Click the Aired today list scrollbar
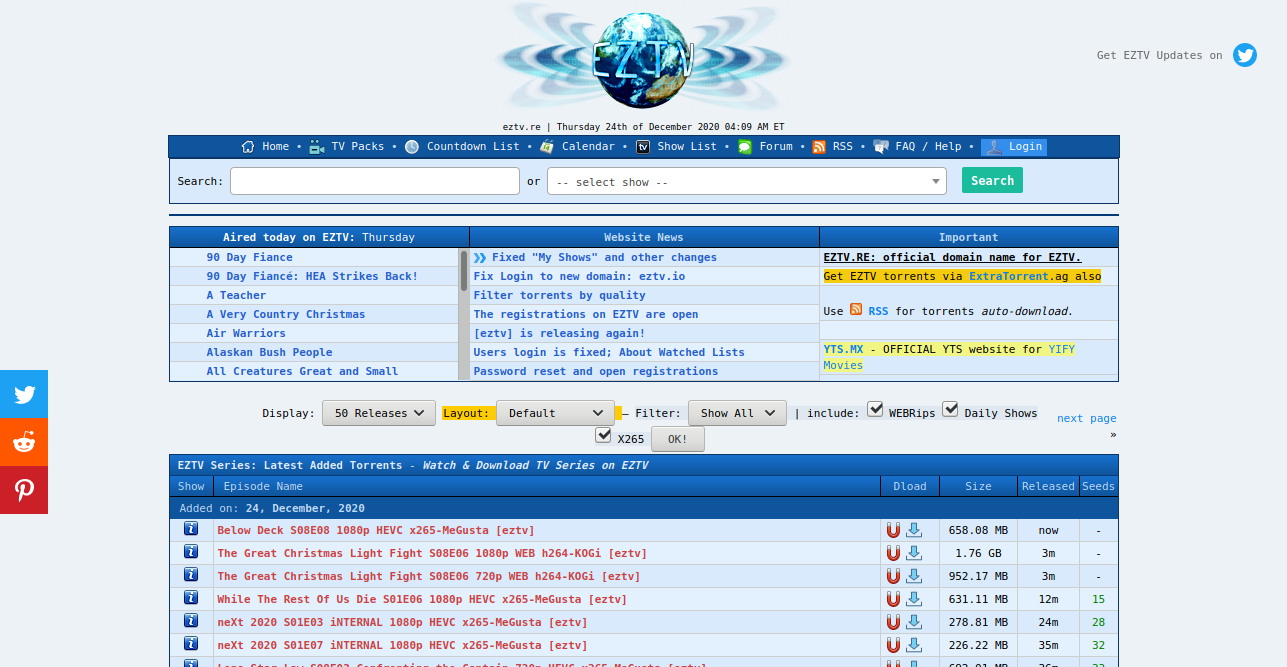Viewport: 1287px width, 667px height. [x=464, y=270]
